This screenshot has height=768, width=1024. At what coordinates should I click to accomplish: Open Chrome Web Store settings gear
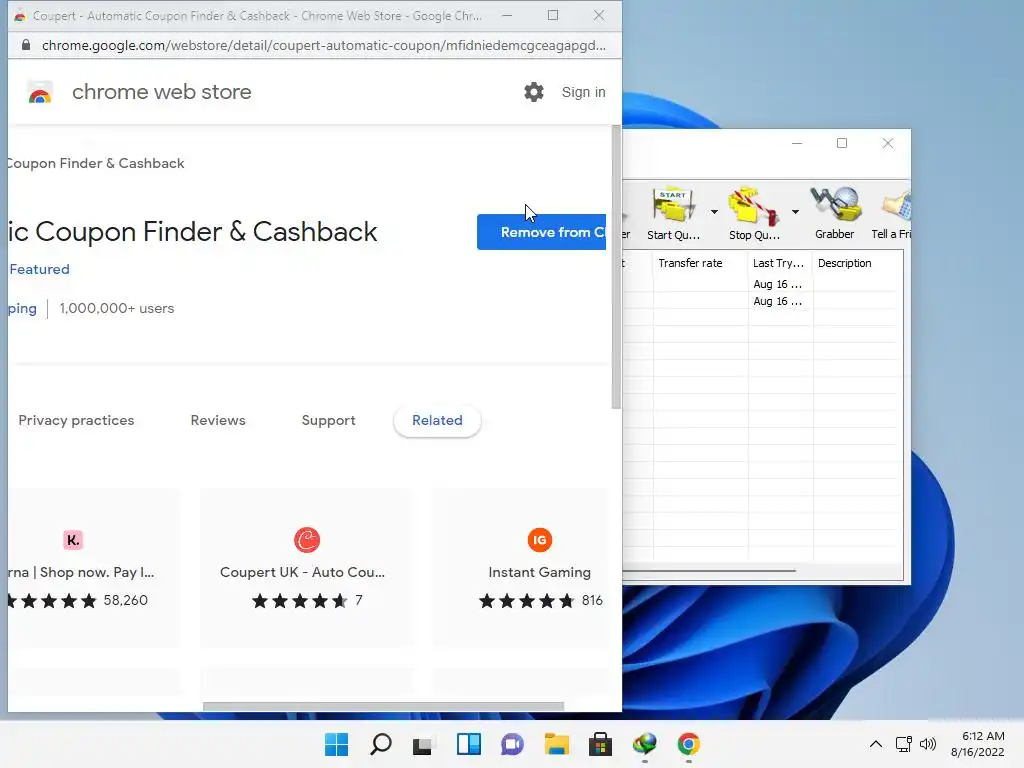[x=534, y=92]
